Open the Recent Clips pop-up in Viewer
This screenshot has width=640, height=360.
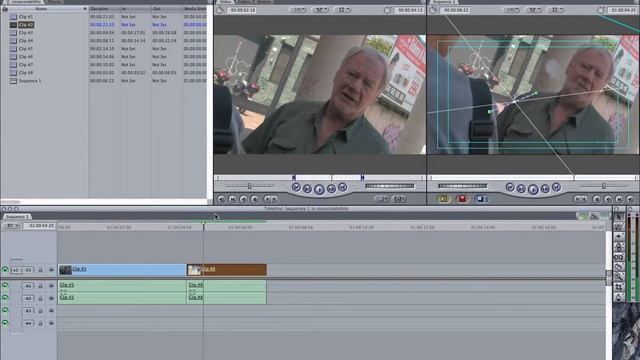coord(381,199)
